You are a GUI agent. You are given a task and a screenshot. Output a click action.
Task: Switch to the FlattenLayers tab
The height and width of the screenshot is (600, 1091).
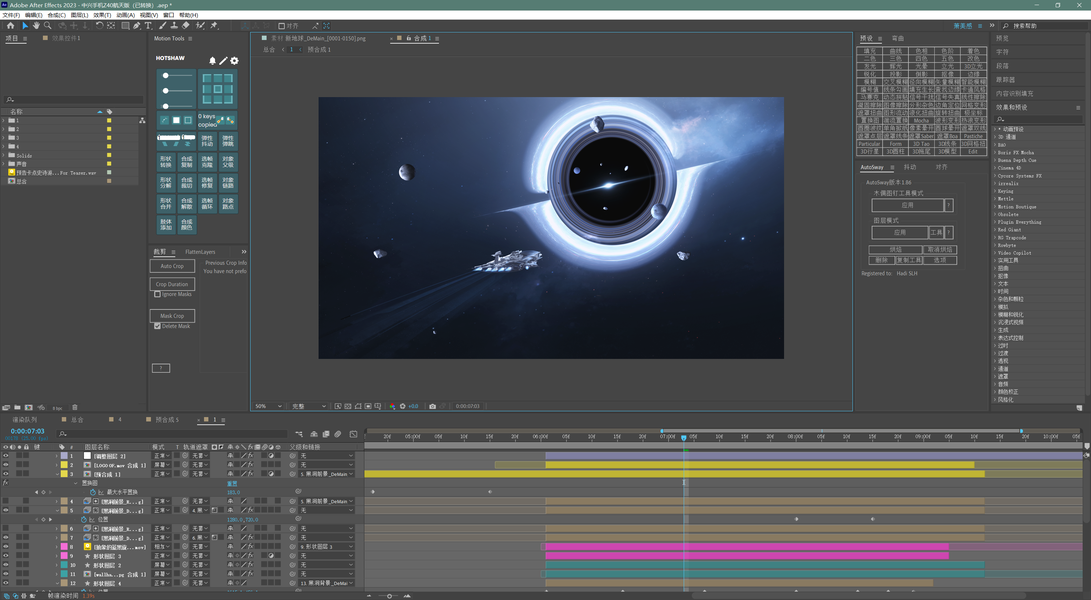pyautogui.click(x=200, y=251)
